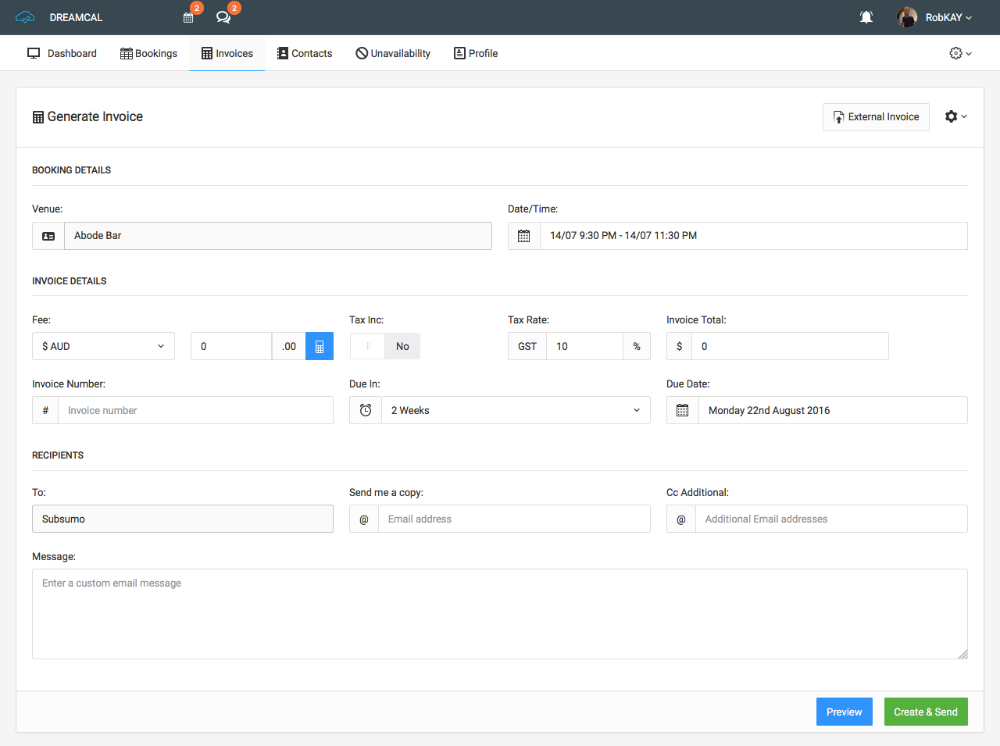
Task: Click the venue icon next to Abode Bar
Action: pyautogui.click(x=47, y=236)
